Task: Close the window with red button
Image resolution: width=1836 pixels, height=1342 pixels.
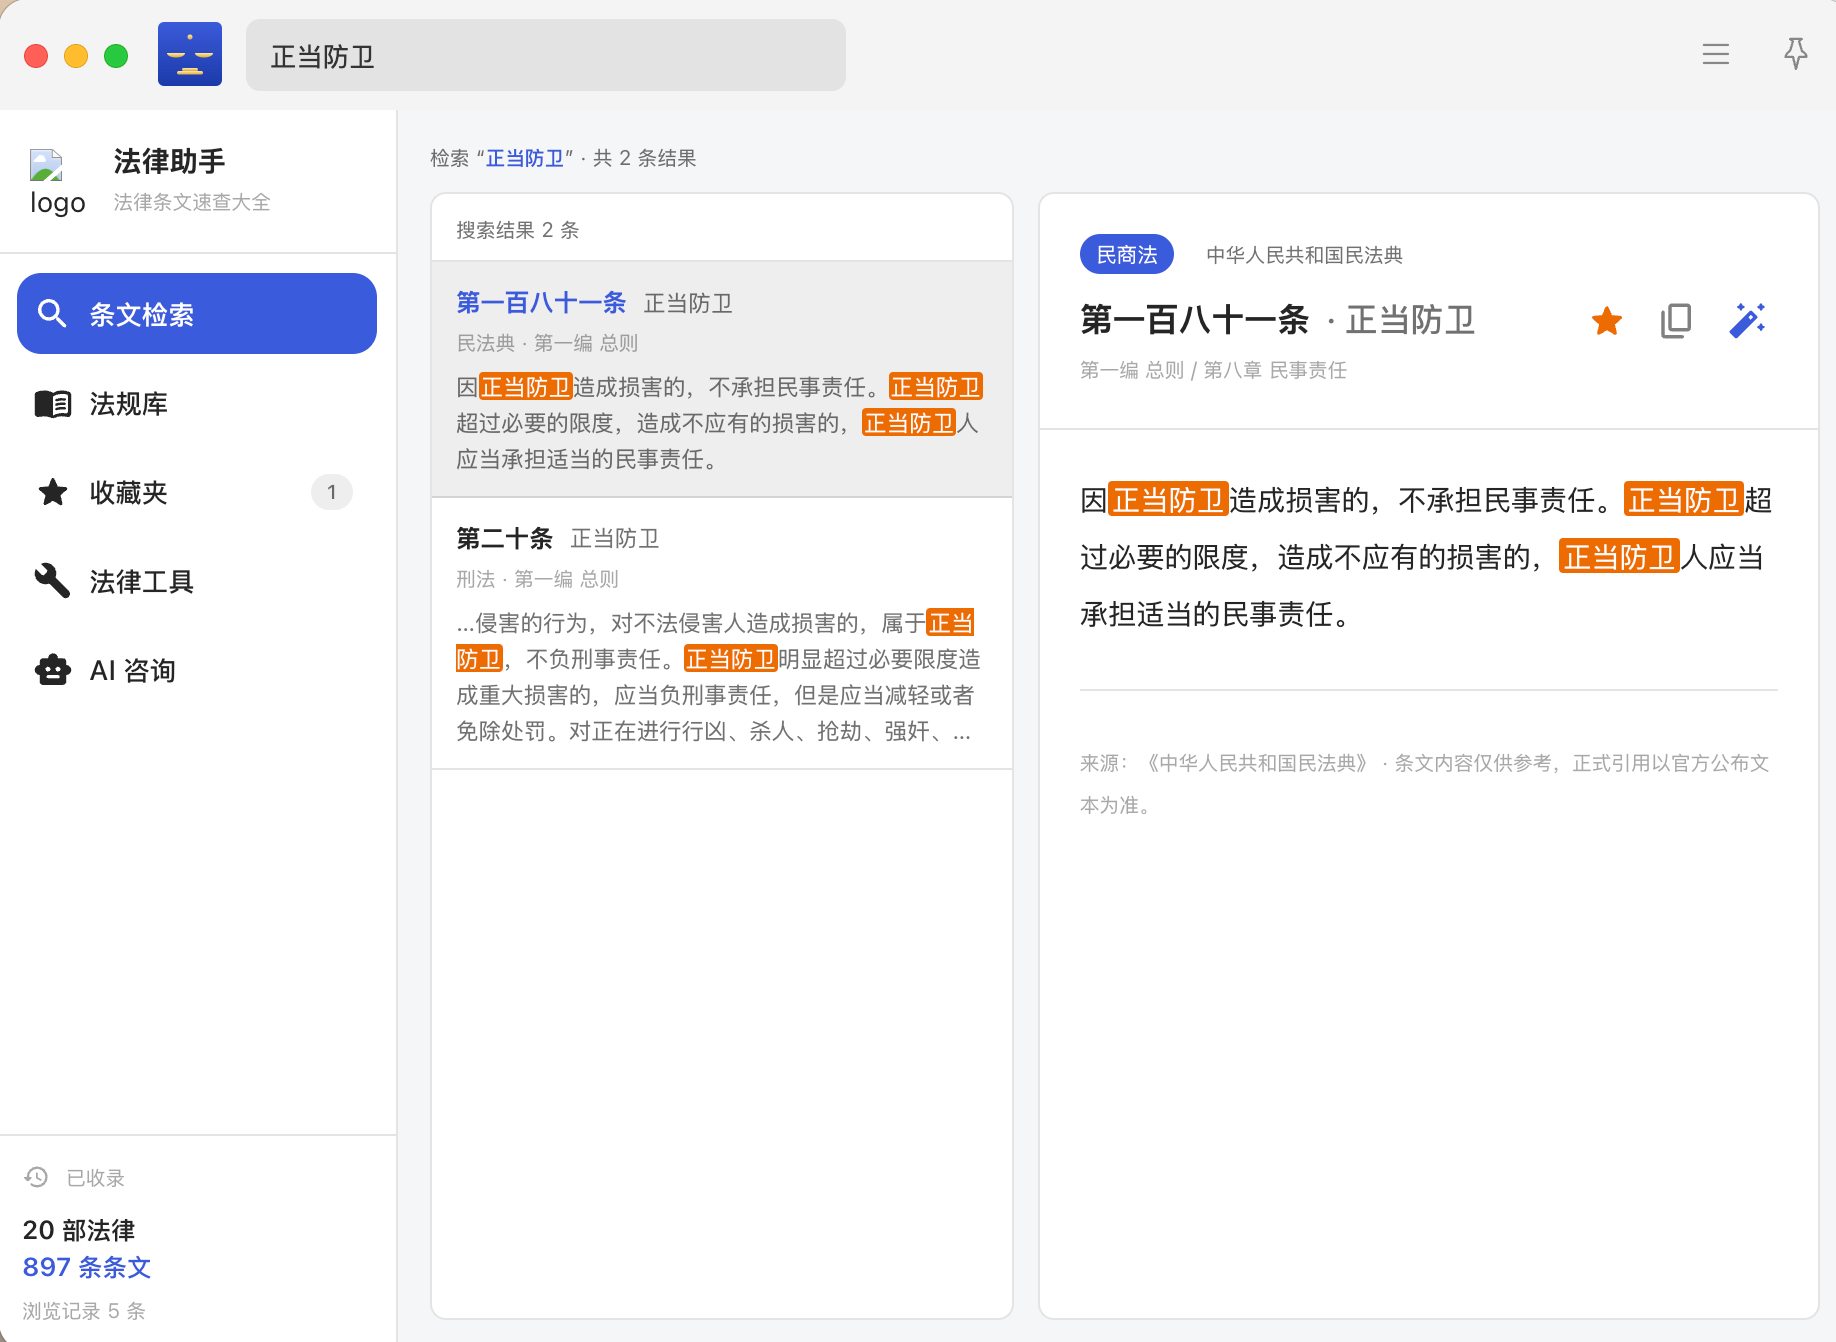Action: click(x=36, y=56)
